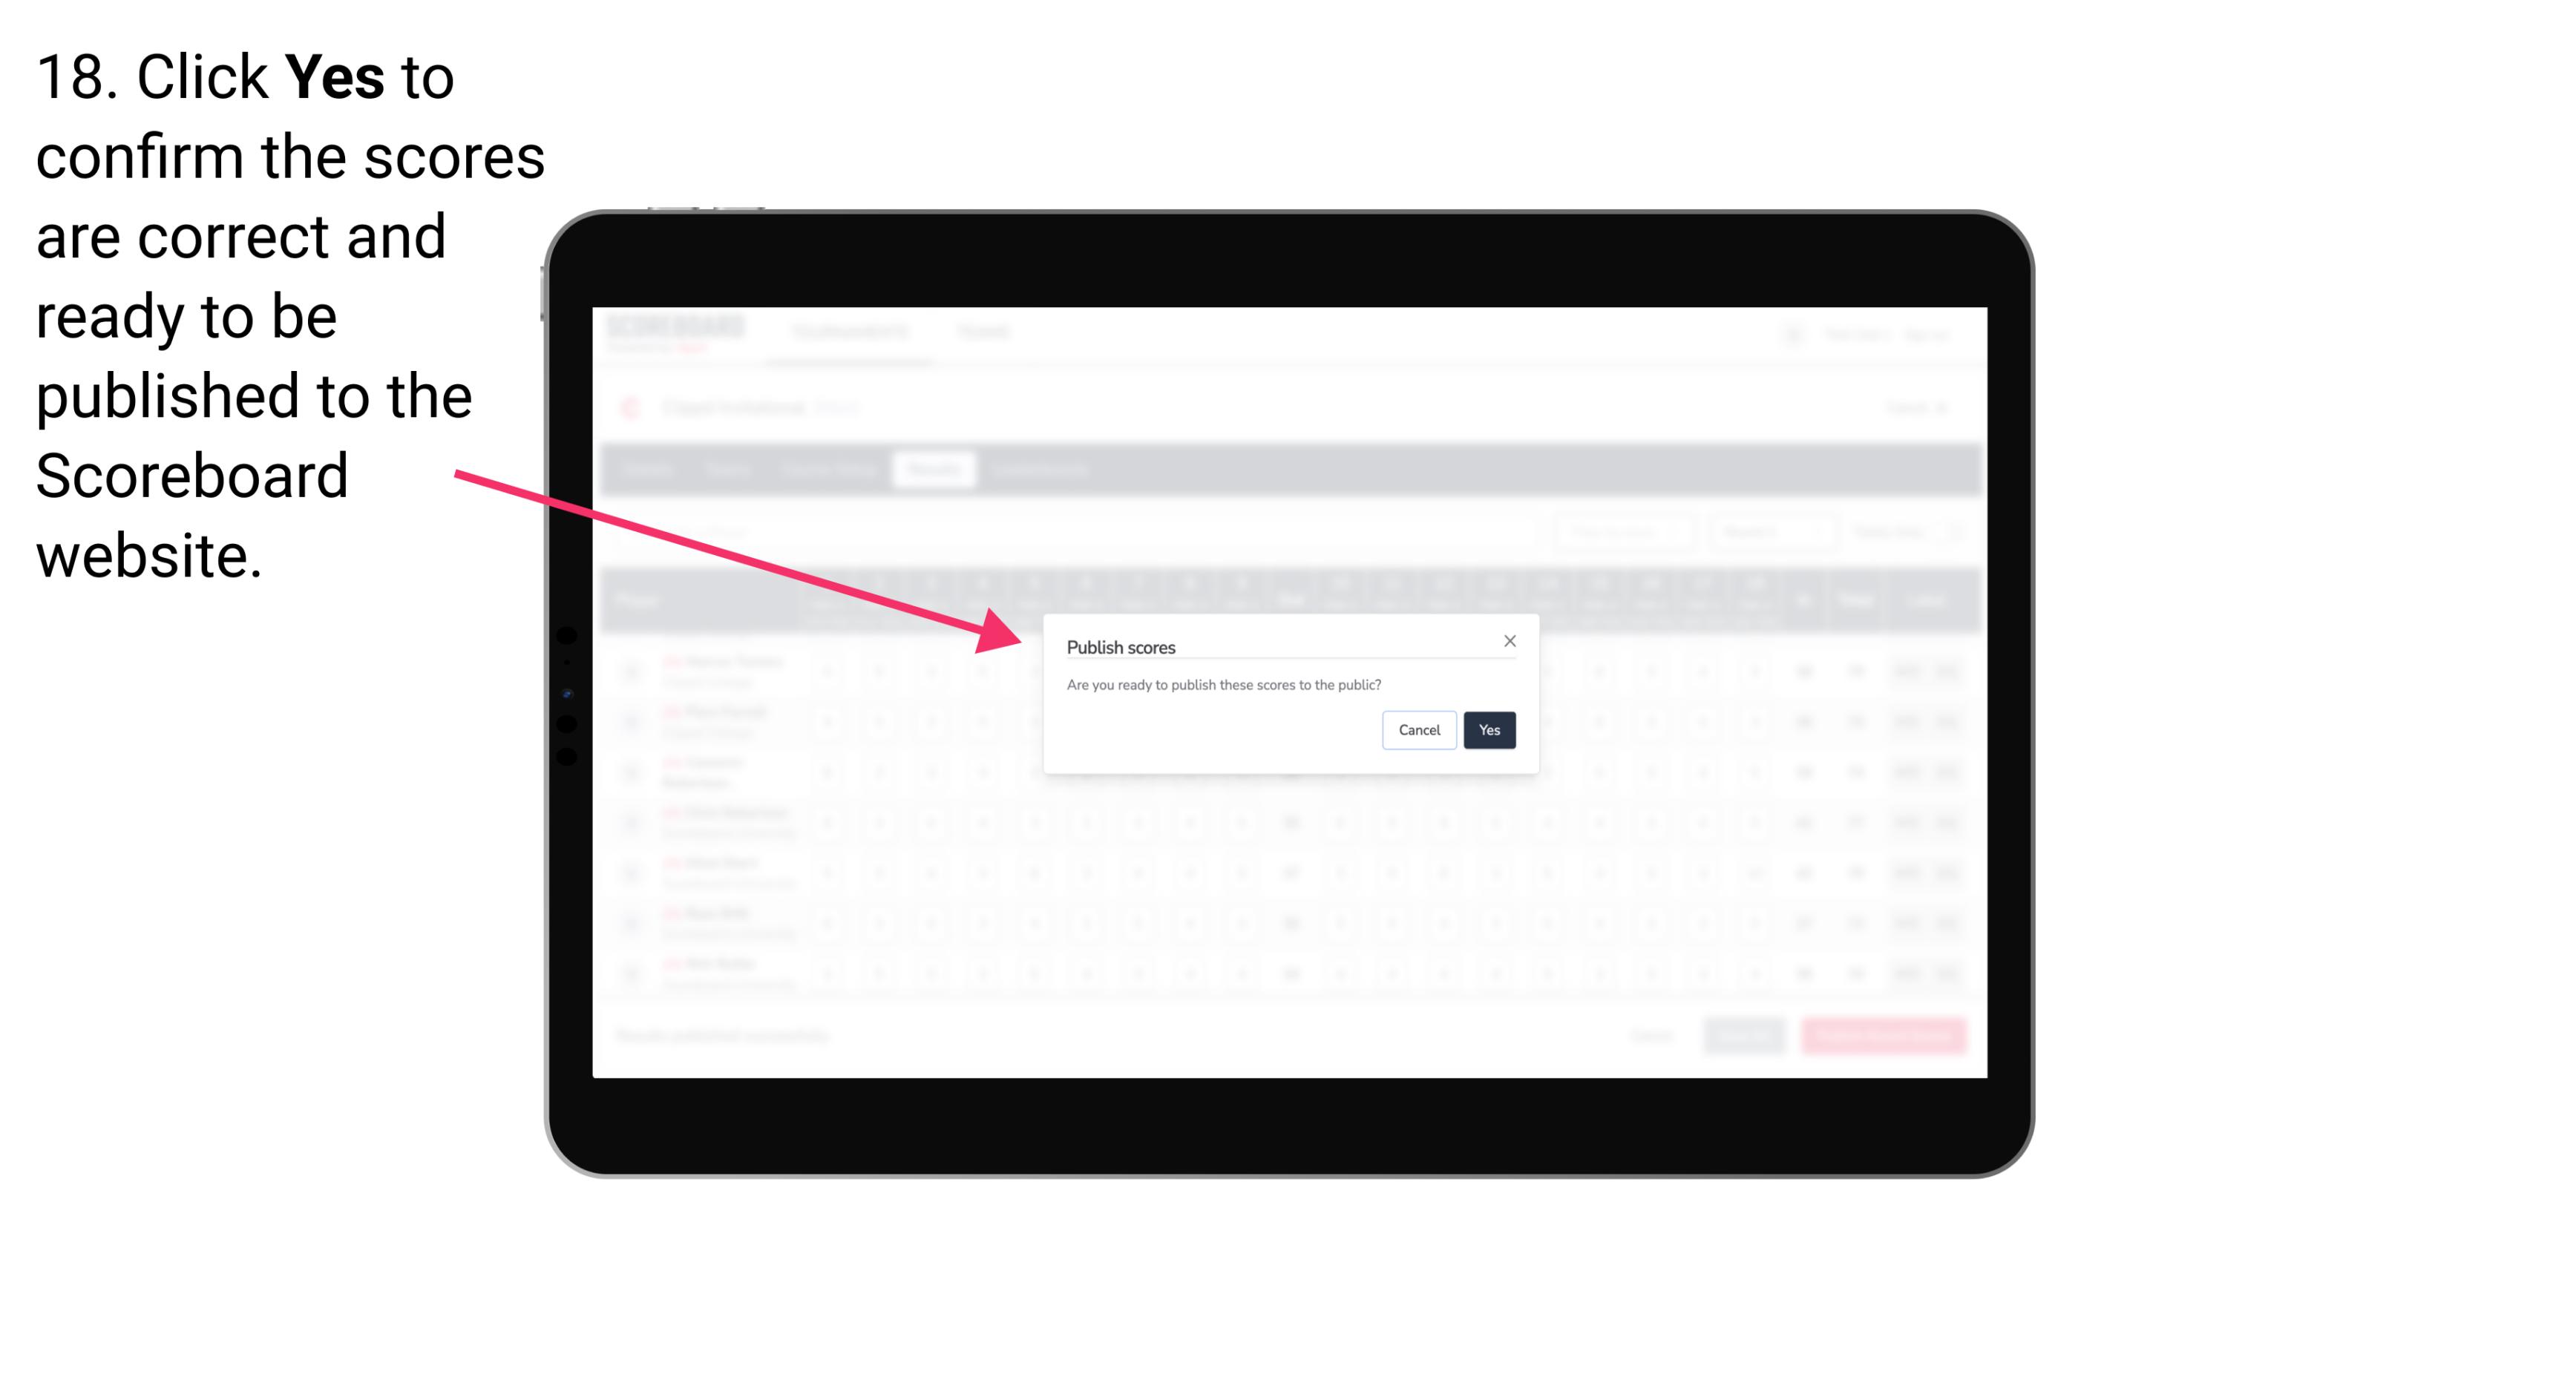The height and width of the screenshot is (1386, 2576).
Task: Click Yes to publish scores
Action: pos(1489,729)
